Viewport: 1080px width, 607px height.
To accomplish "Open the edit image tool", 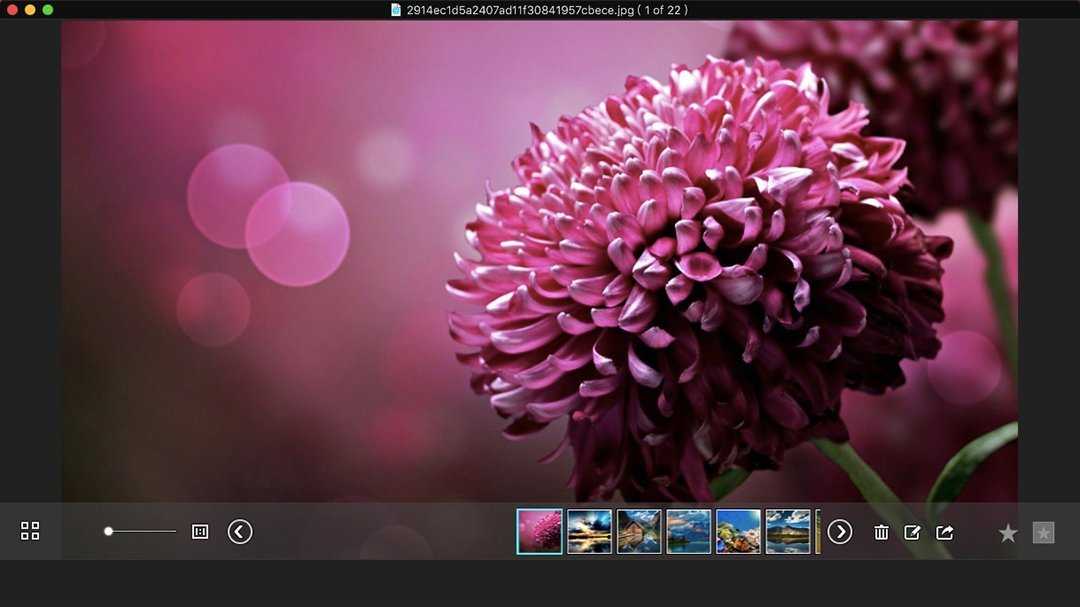I will point(912,532).
